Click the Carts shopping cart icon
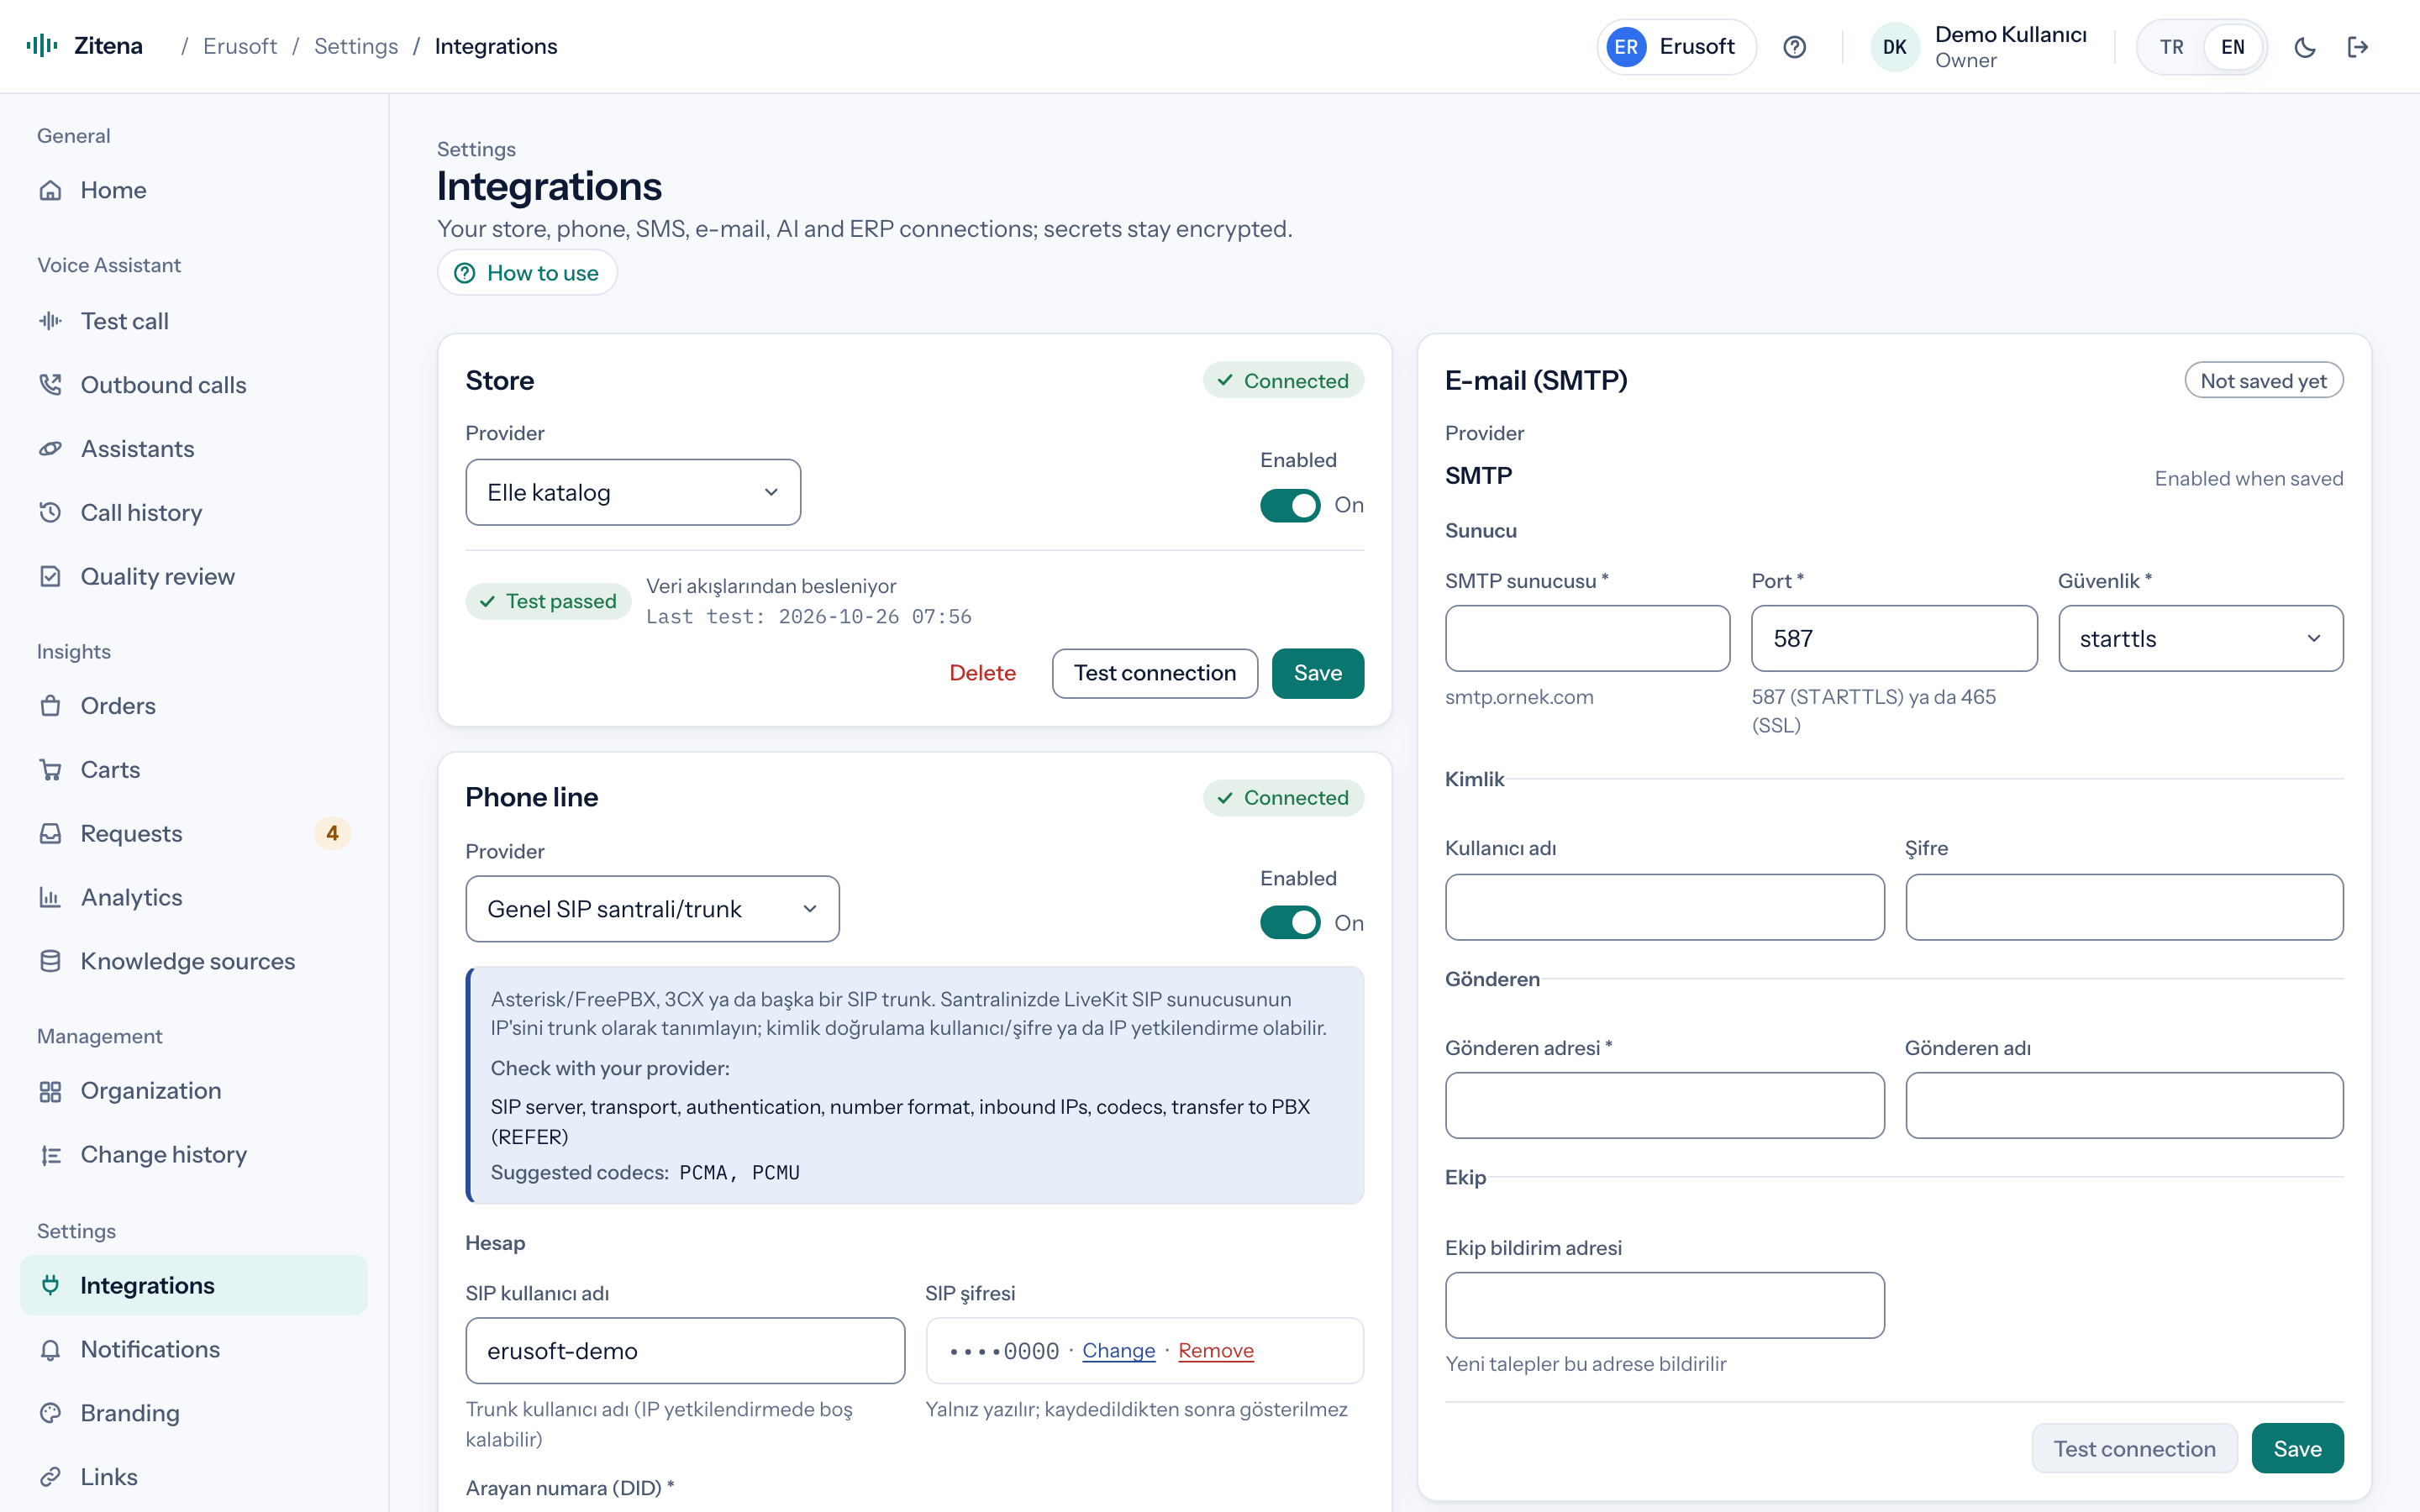Viewport: 2420px width, 1512px height. pos(50,770)
